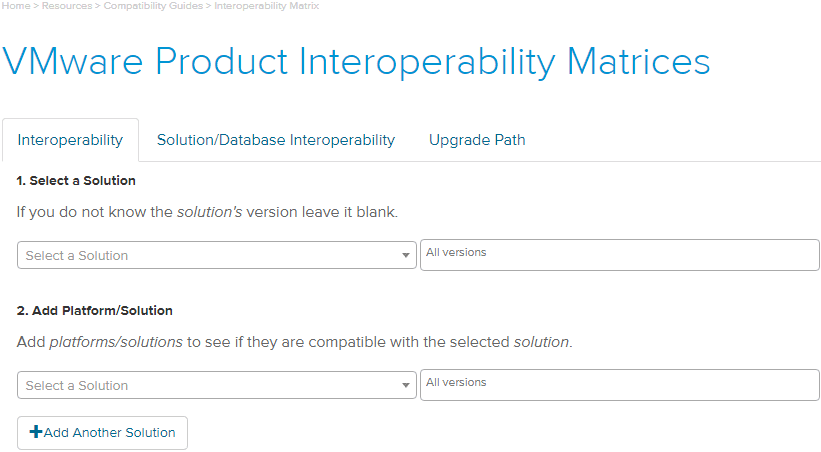Click the dropdown arrow in Add Platform/Solution section
821x452 pixels.
click(406, 386)
